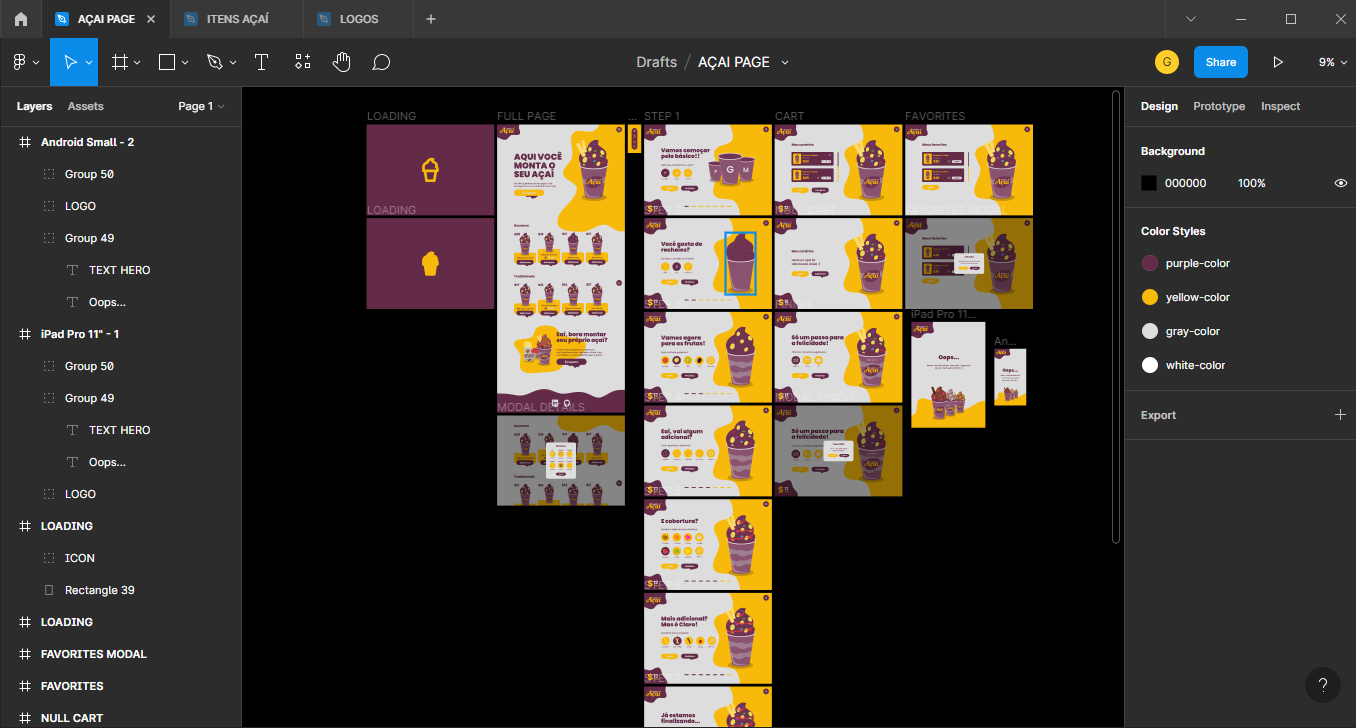The width and height of the screenshot is (1356, 728).
Task: Open the title bar tab list chevron
Action: (x=1190, y=19)
